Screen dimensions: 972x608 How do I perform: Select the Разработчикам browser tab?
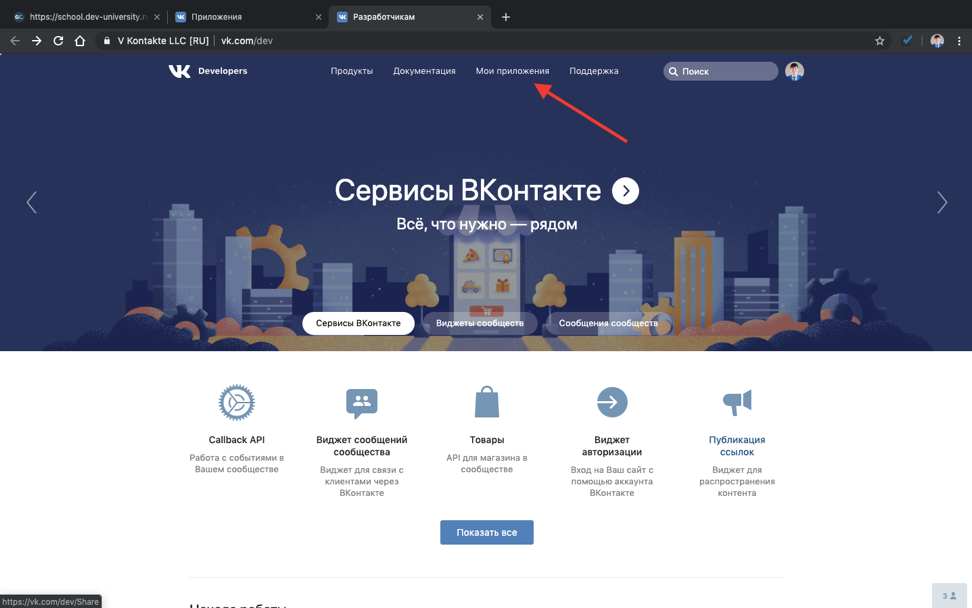[410, 17]
